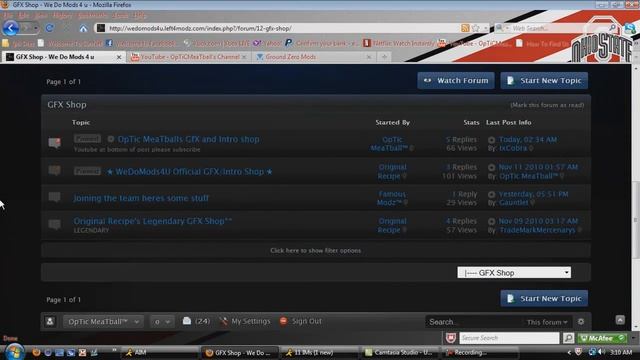Viewport: 640px width, 360px height.
Task: Open the Yahoo bookmark
Action: point(267,43)
